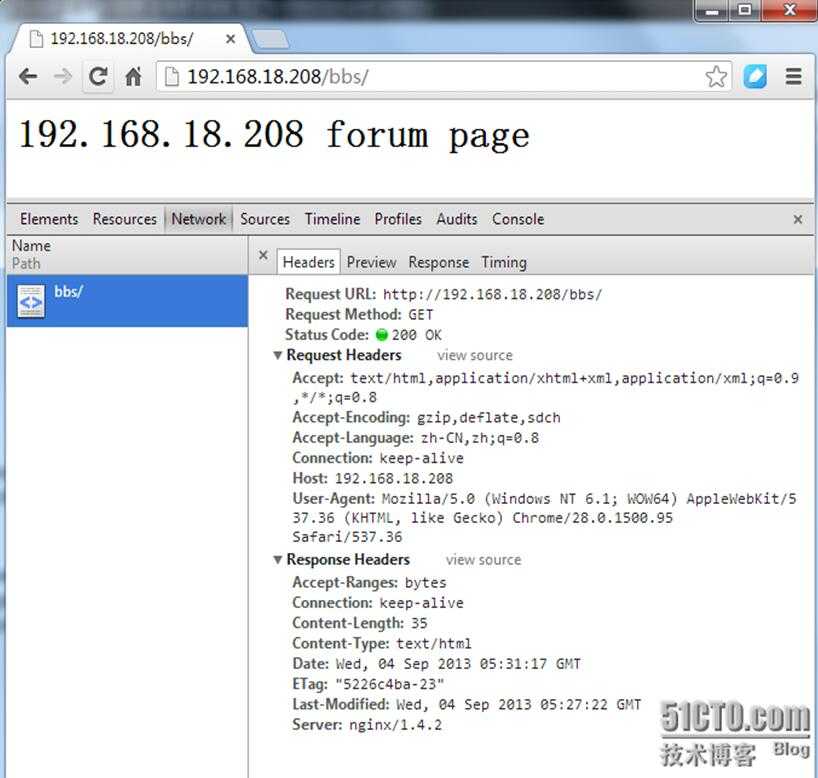Minimize the browser window
The height and width of the screenshot is (778, 818).
[711, 10]
